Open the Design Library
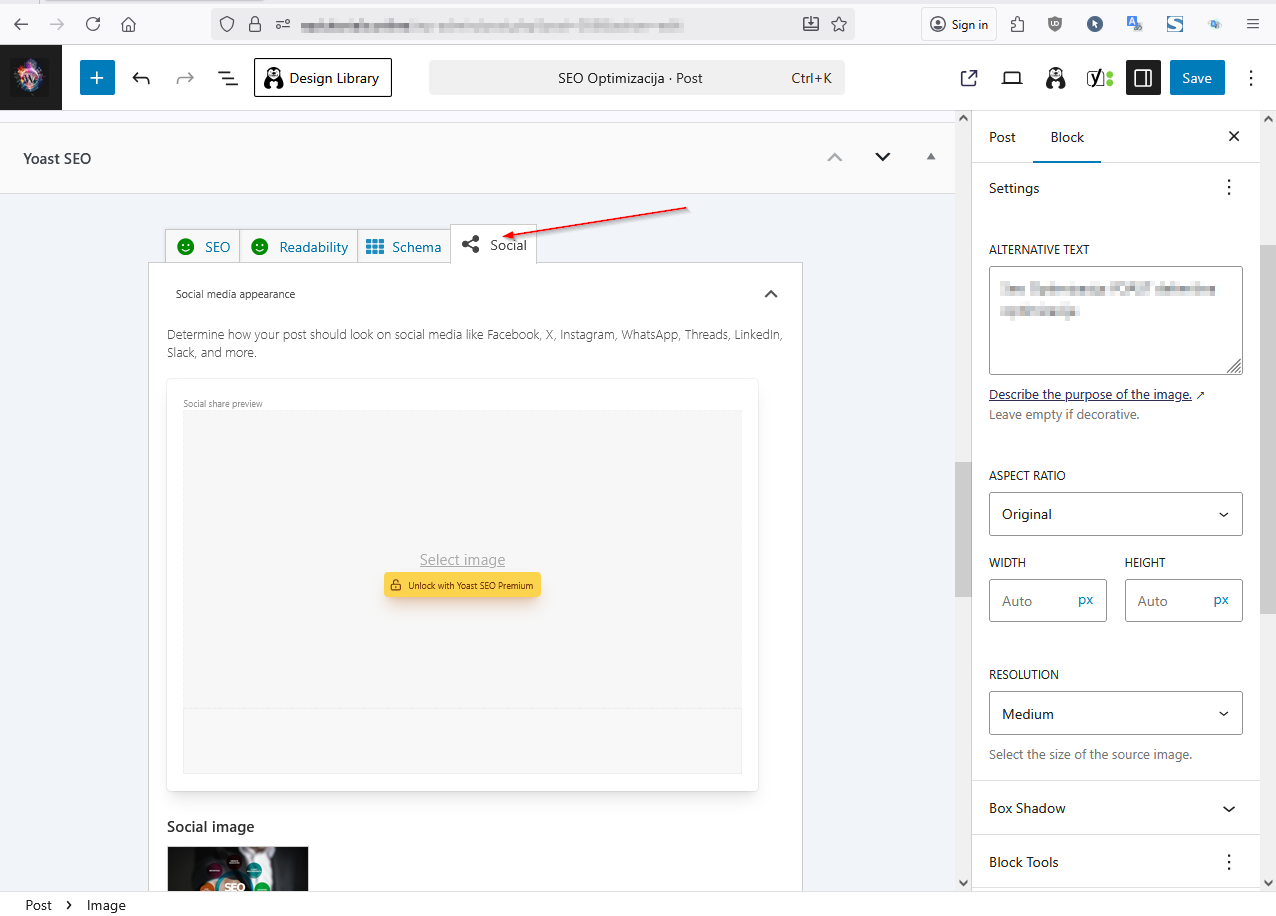Viewport: 1276px width, 916px height. tap(322, 78)
